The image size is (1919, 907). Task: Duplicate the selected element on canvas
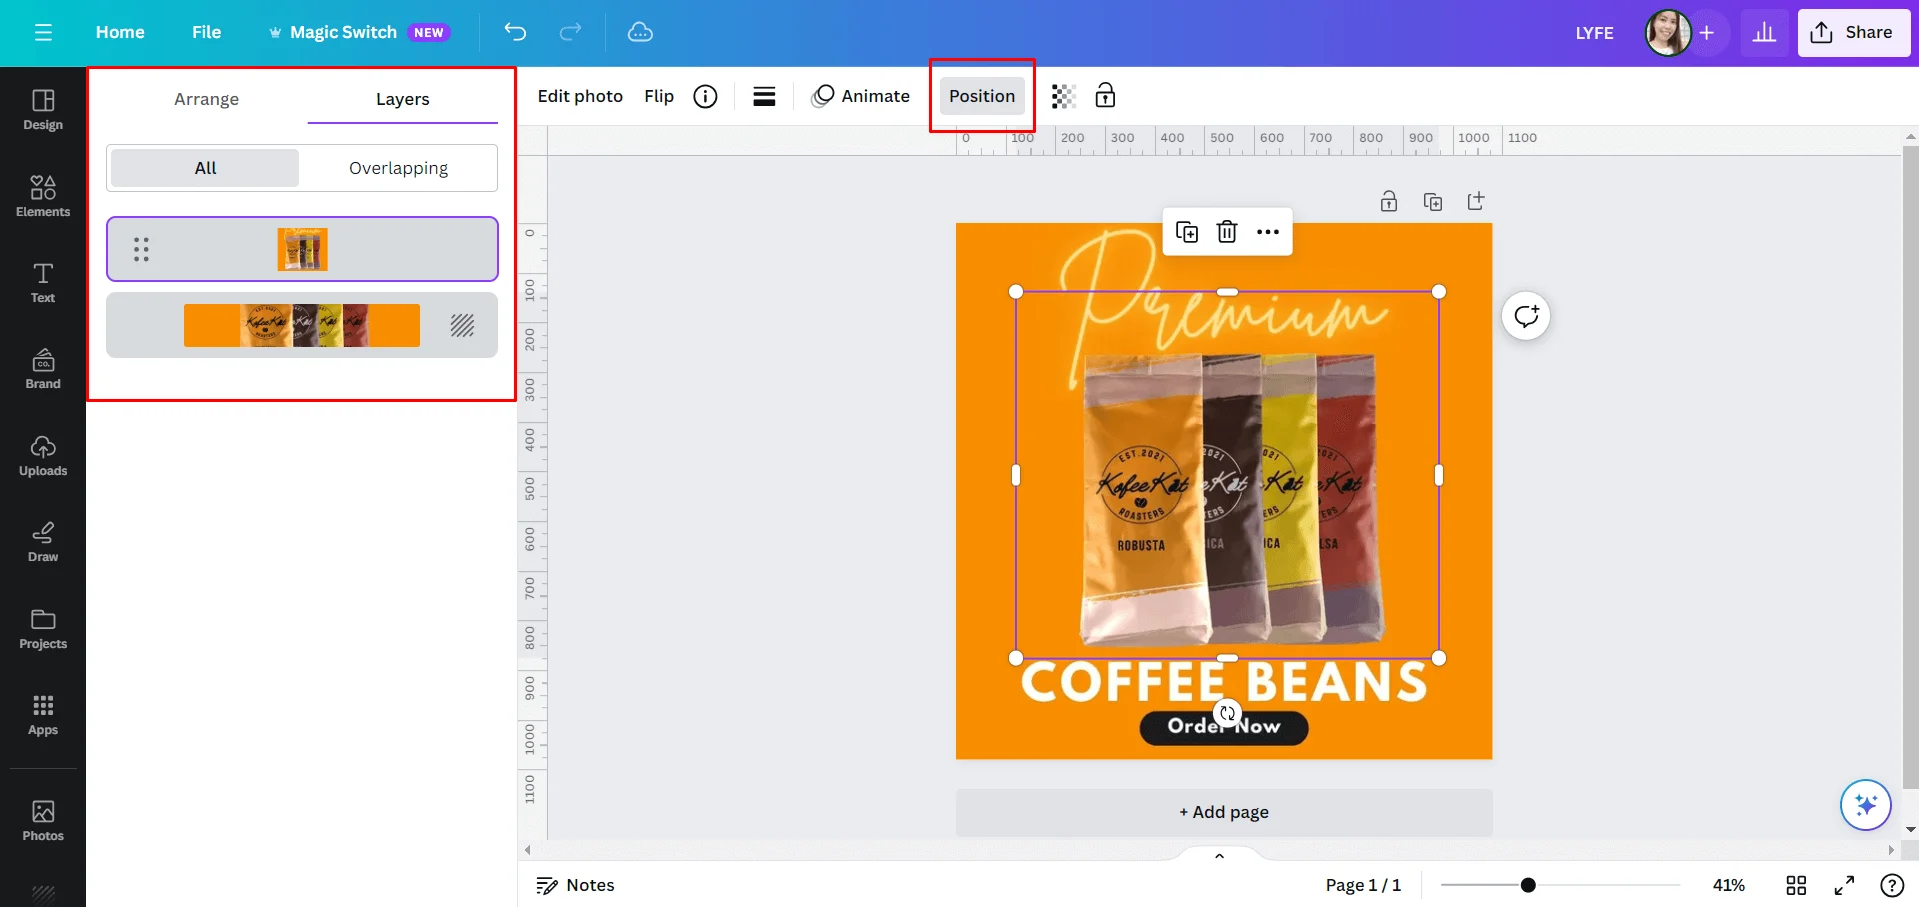click(1187, 231)
